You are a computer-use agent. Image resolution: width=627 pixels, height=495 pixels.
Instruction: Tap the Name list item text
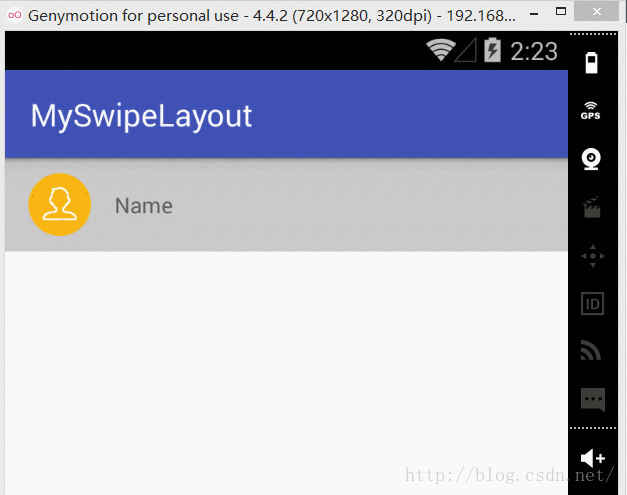[143, 206]
